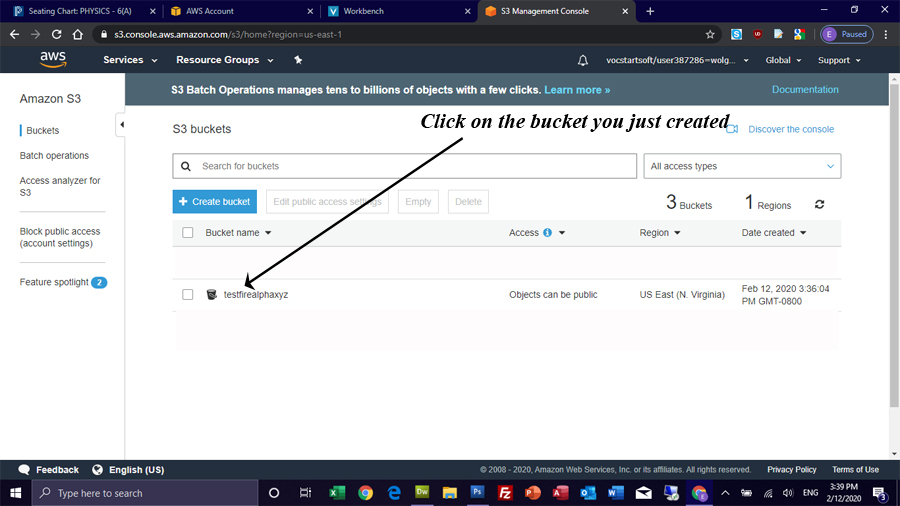
Task: Select the testfirealphaxyz bucket checkbox
Action: click(188, 295)
